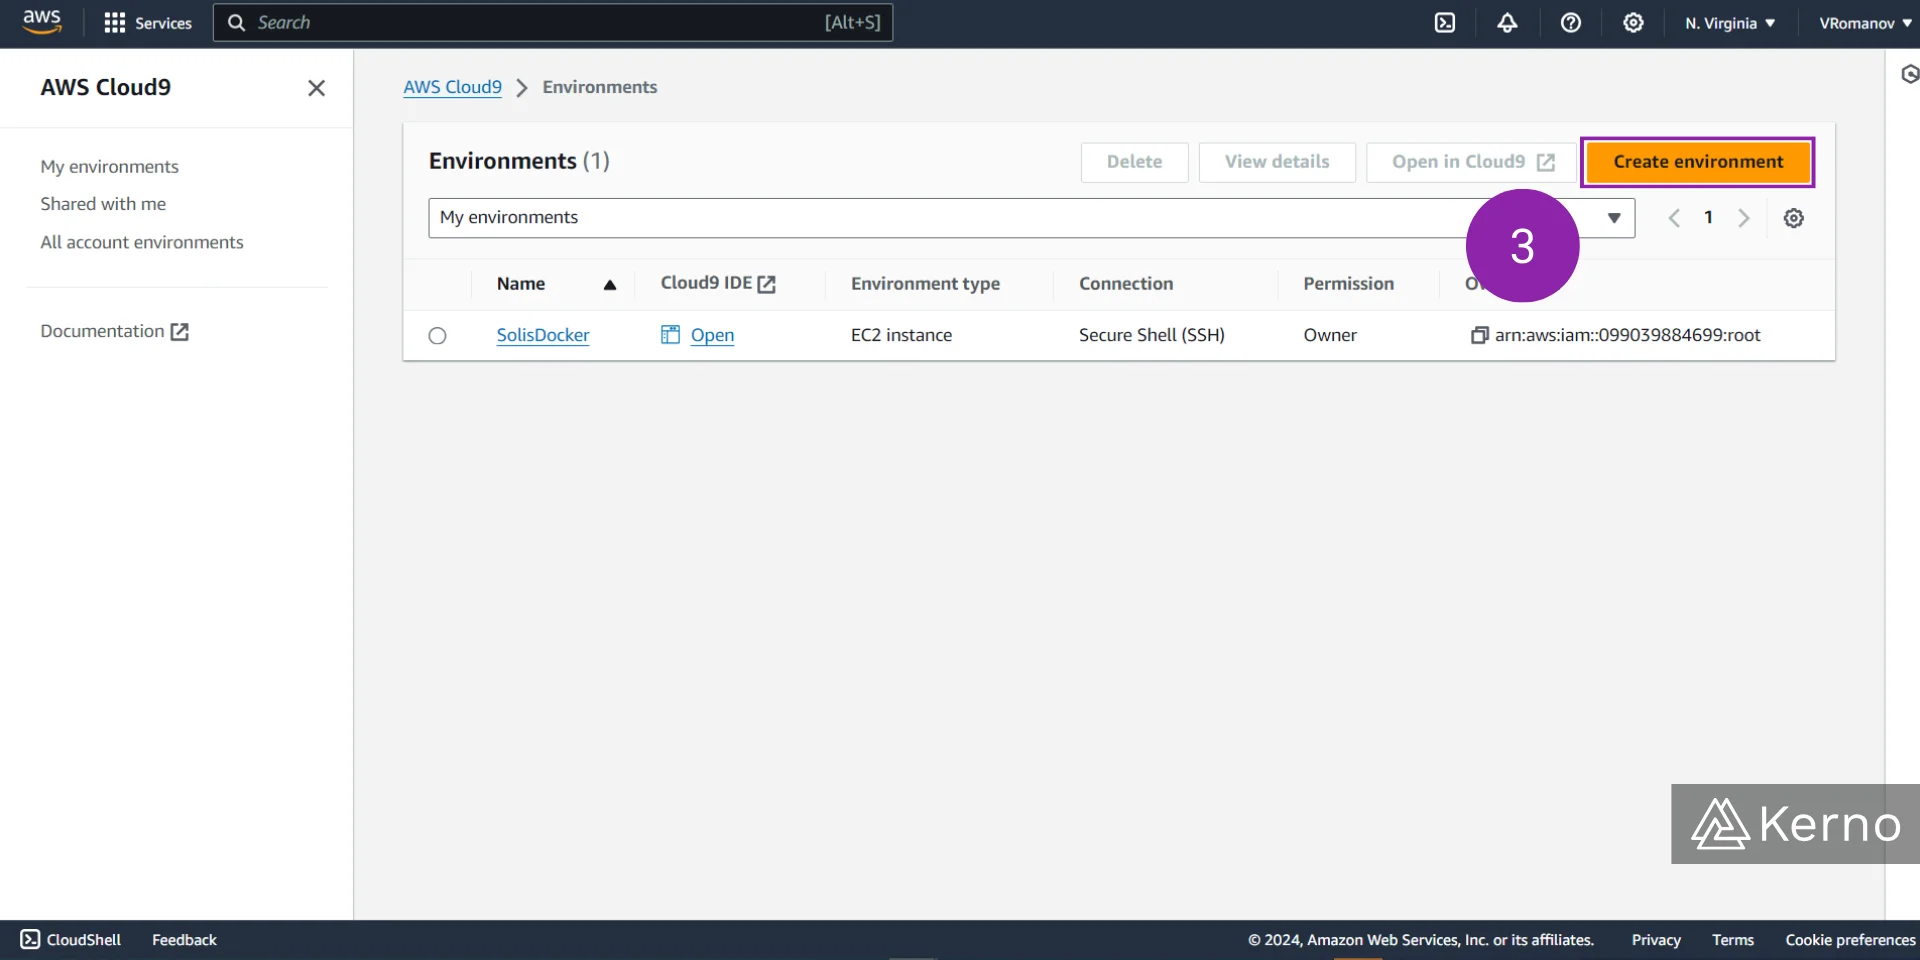Click the EC2 instance cell
The height and width of the screenshot is (960, 1920).
901,336
